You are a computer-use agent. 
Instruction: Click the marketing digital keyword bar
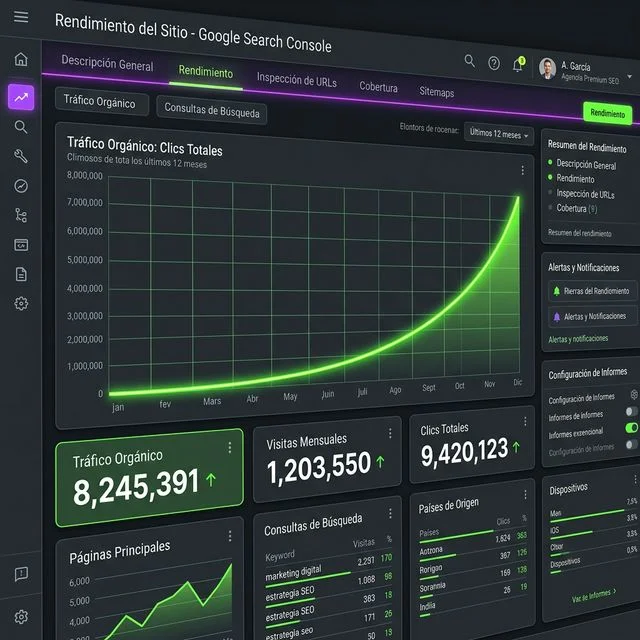pos(308,580)
